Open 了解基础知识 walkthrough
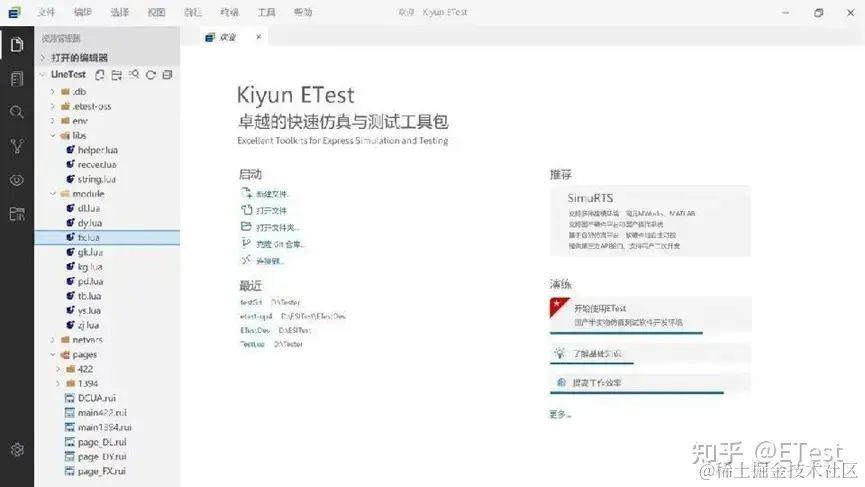This screenshot has width=865, height=487. 650,354
